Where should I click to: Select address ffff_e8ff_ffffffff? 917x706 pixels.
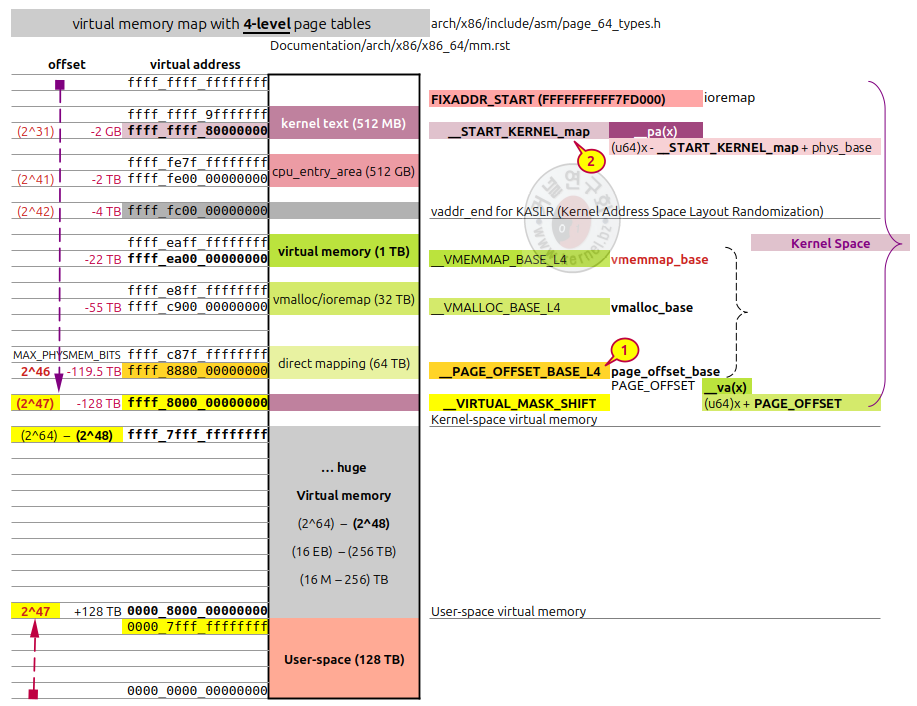click(x=198, y=290)
